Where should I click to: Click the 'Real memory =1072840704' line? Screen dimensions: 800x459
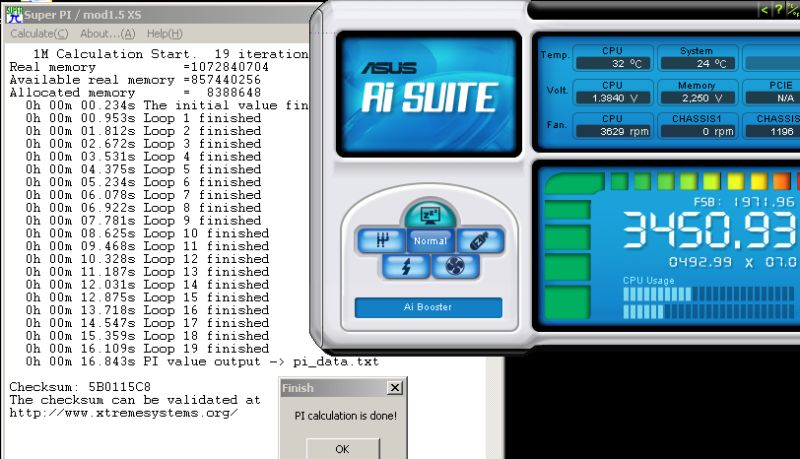pos(139,67)
